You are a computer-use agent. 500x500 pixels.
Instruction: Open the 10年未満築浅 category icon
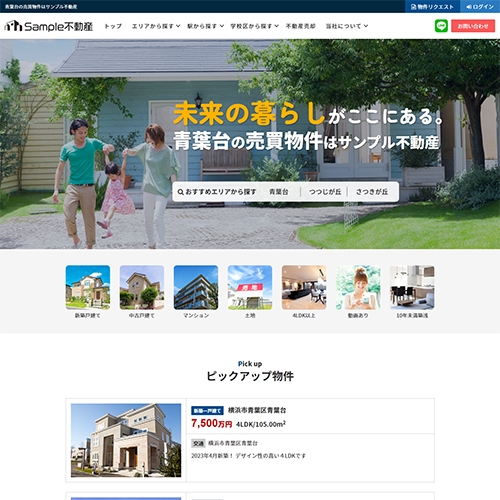[x=412, y=287]
